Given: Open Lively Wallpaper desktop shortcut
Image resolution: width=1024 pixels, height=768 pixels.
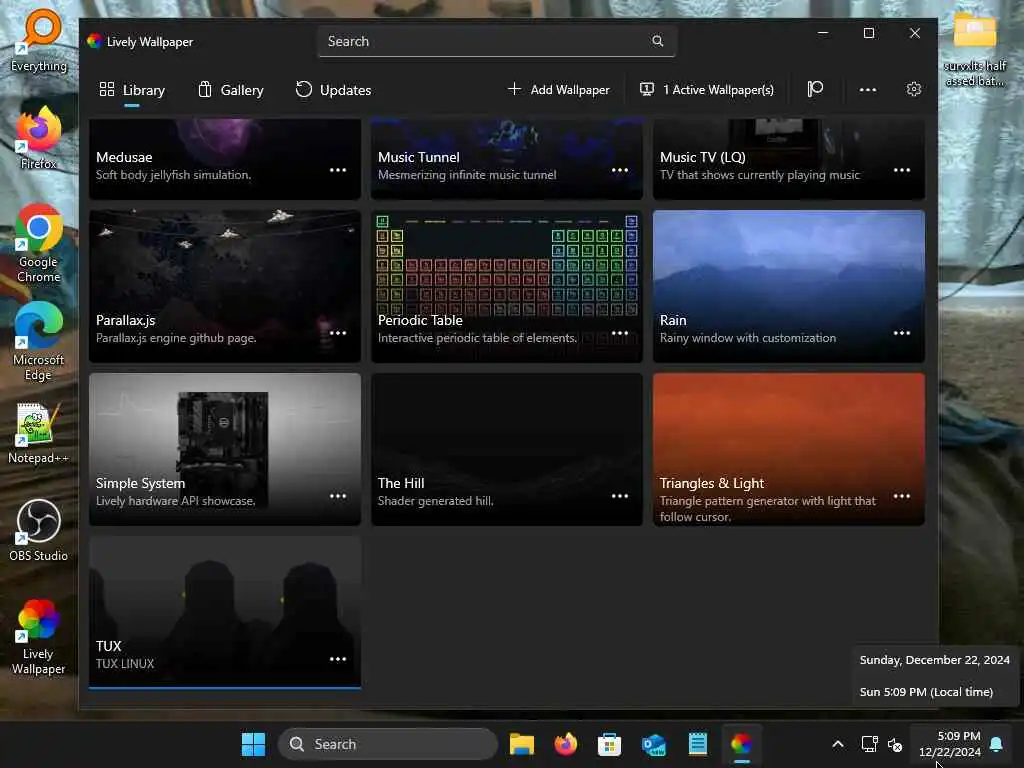Looking at the screenshot, I should pyautogui.click(x=38, y=637).
